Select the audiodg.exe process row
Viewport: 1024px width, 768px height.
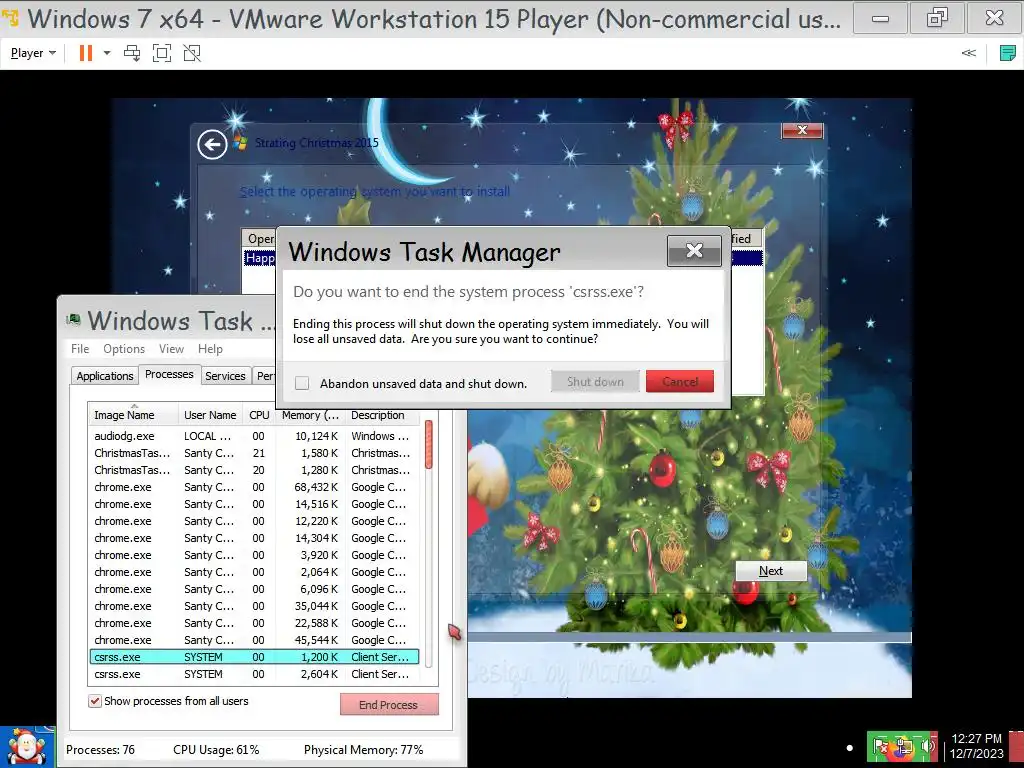tap(254, 436)
